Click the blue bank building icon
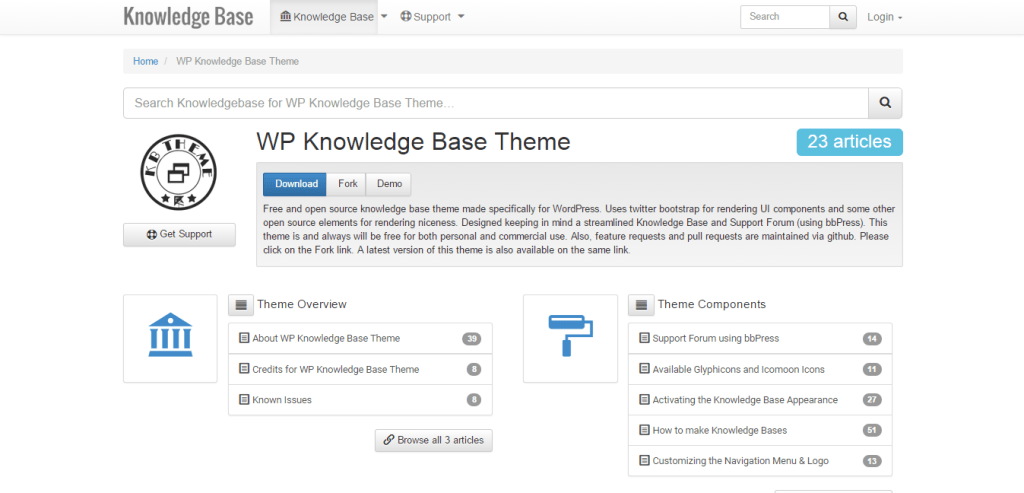 pyautogui.click(x=170, y=334)
